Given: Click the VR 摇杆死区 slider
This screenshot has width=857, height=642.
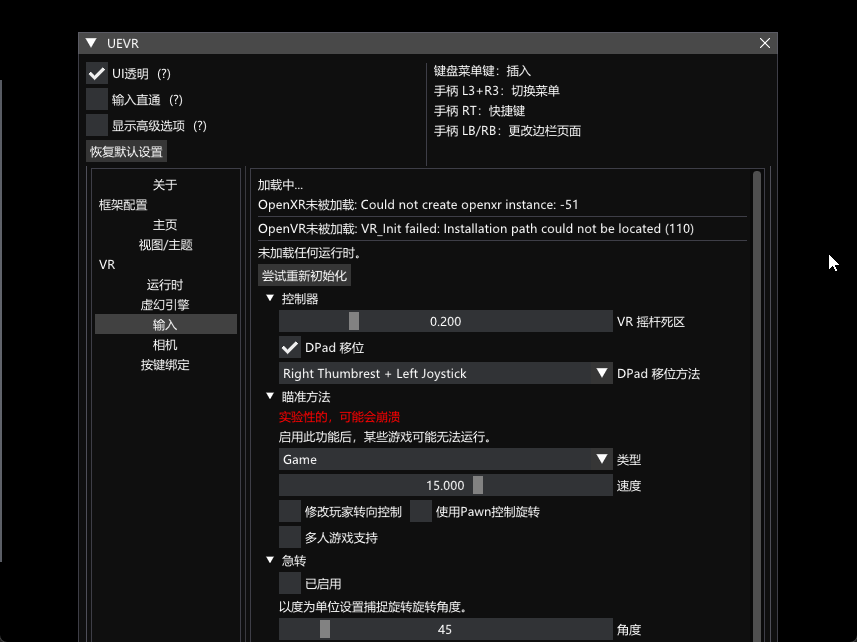Looking at the screenshot, I should [445, 321].
